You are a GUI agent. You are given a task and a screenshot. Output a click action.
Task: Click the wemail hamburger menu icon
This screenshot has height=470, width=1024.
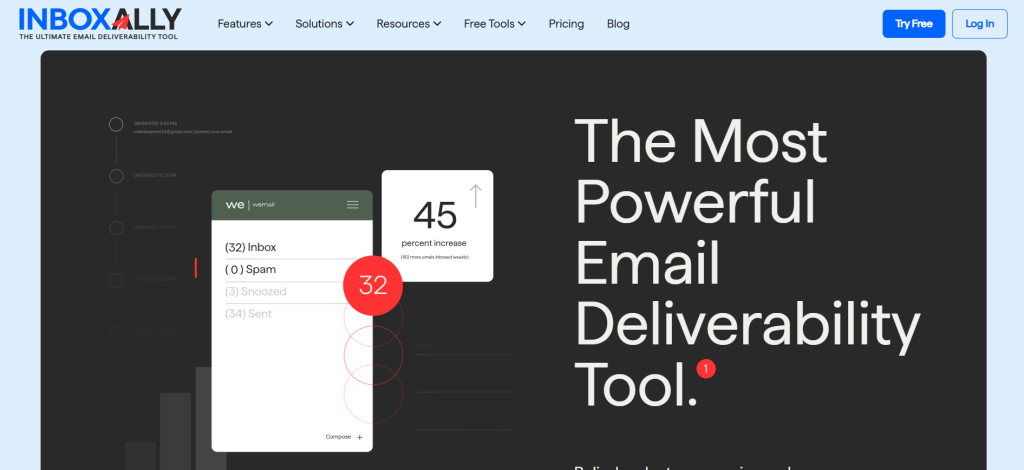click(x=353, y=205)
